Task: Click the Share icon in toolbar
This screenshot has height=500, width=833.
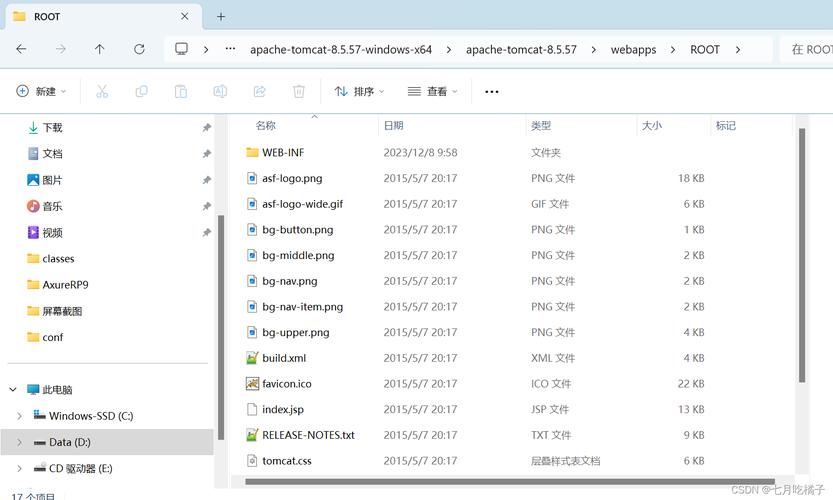Action: (x=260, y=91)
